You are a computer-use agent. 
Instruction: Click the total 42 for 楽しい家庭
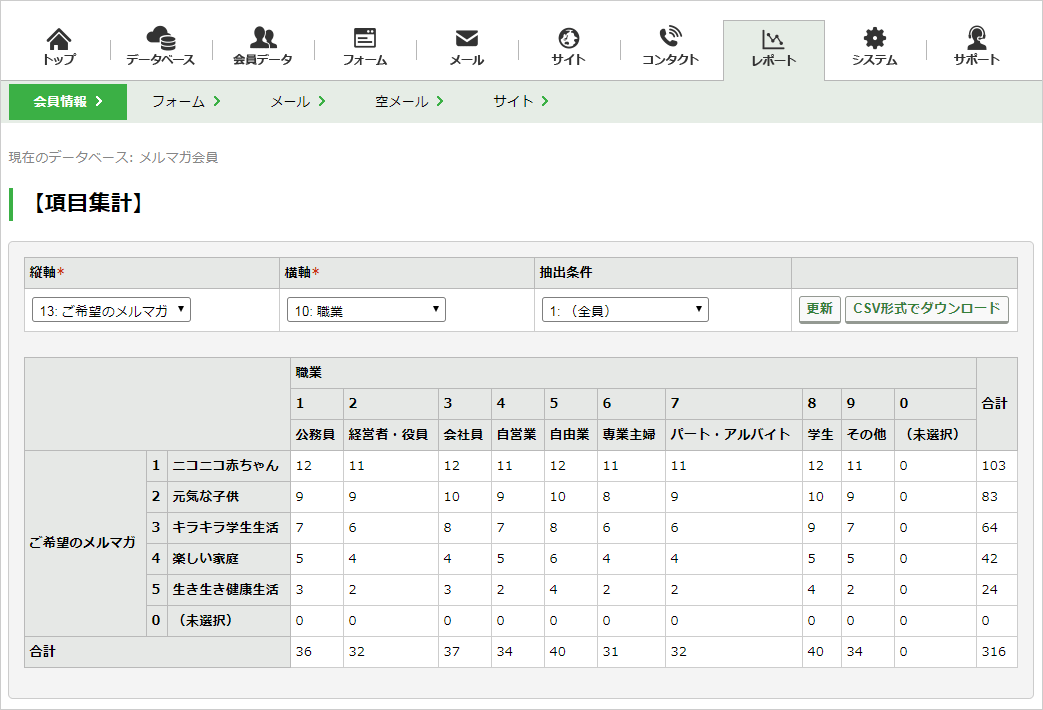[x=996, y=559]
